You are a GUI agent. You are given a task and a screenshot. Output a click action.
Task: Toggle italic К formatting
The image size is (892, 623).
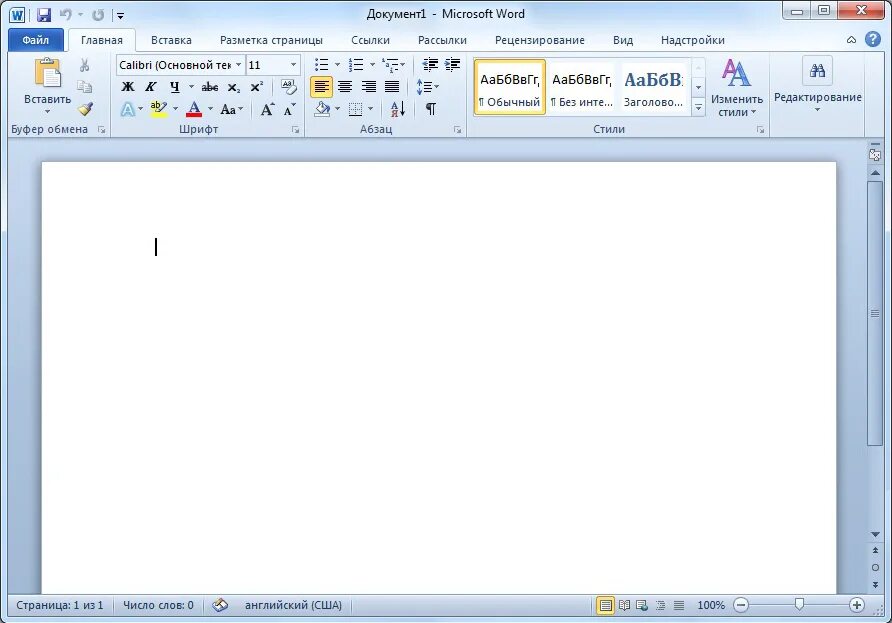click(151, 86)
